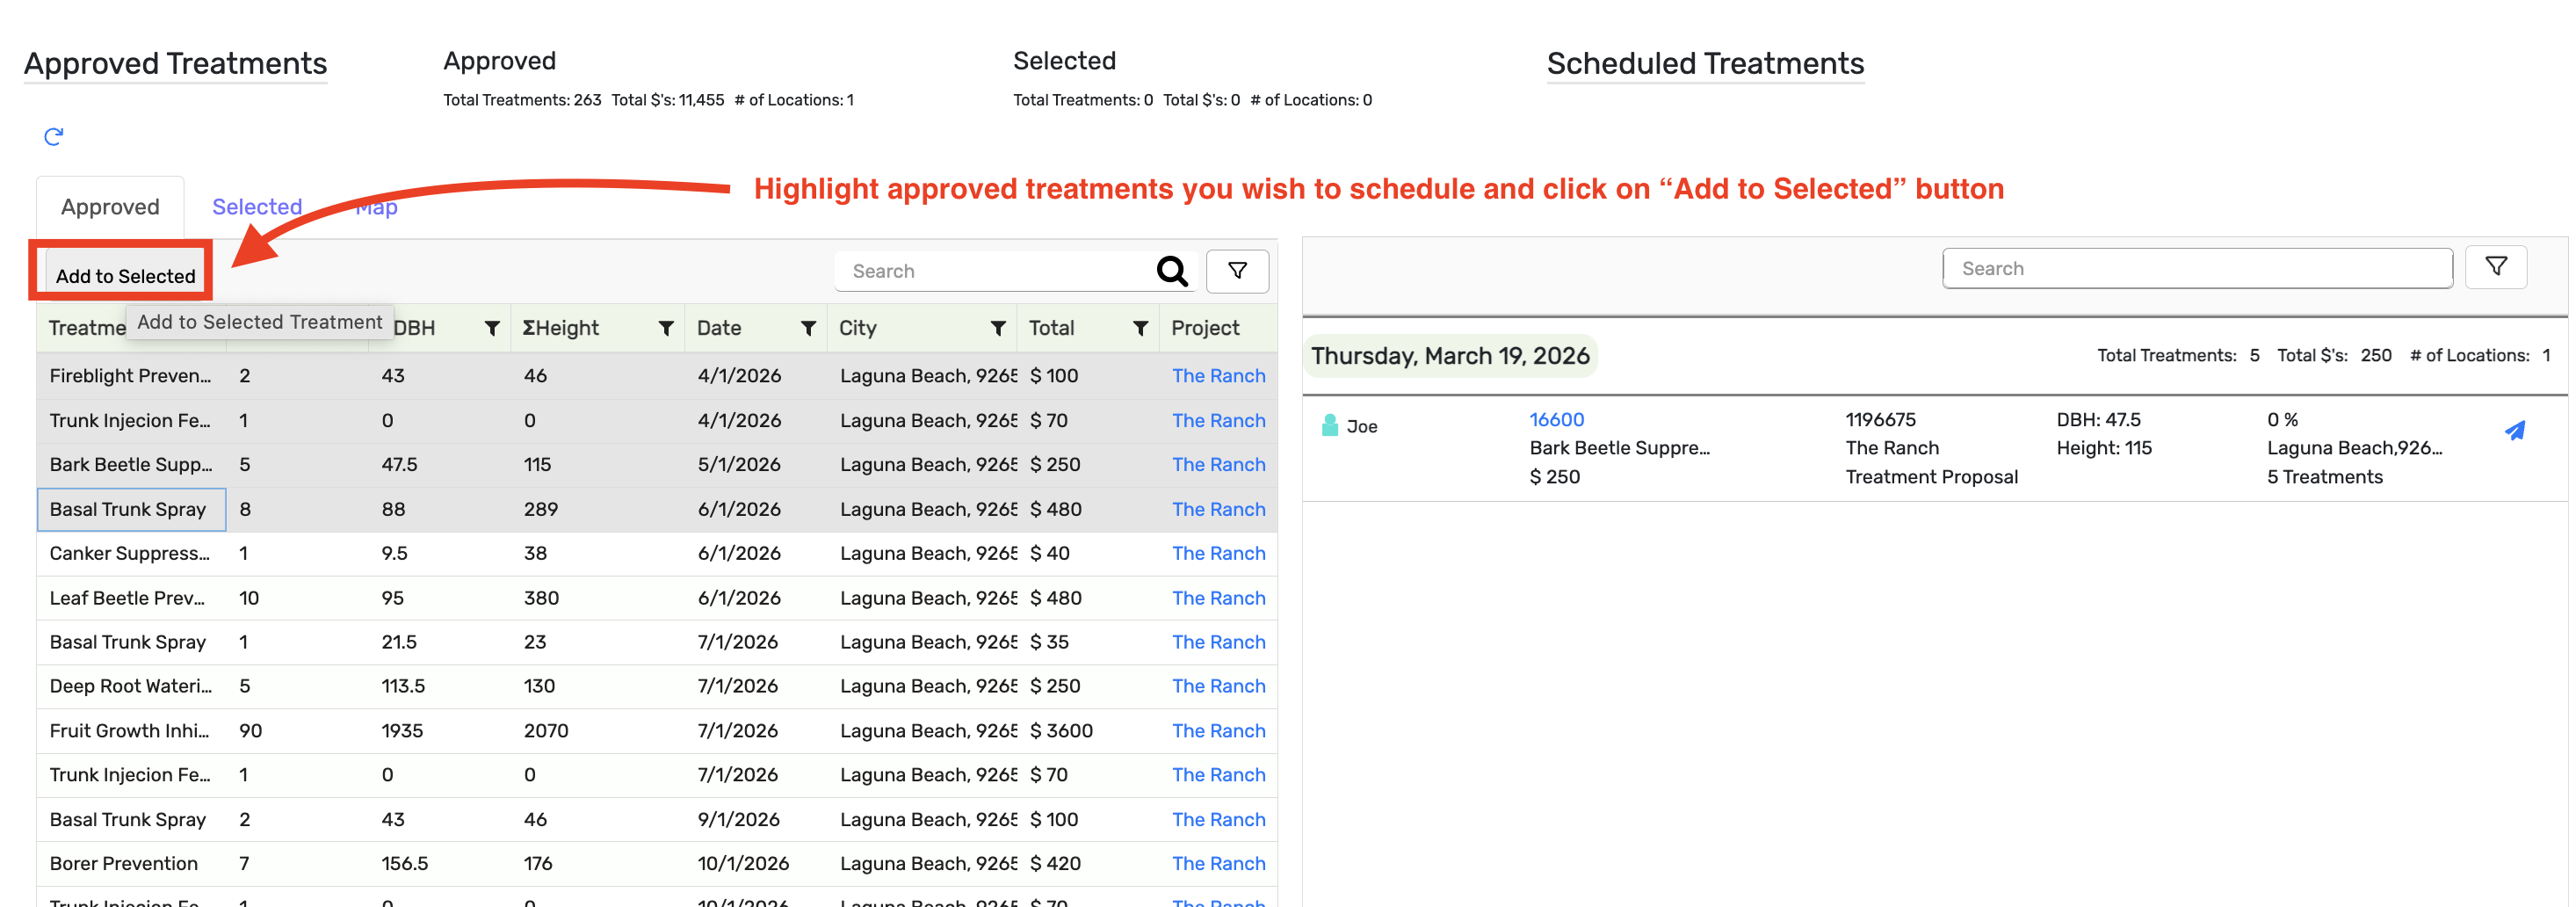Click the send arrow on Joe's scheduled treatment
This screenshot has width=2576, height=907.
tap(2516, 431)
